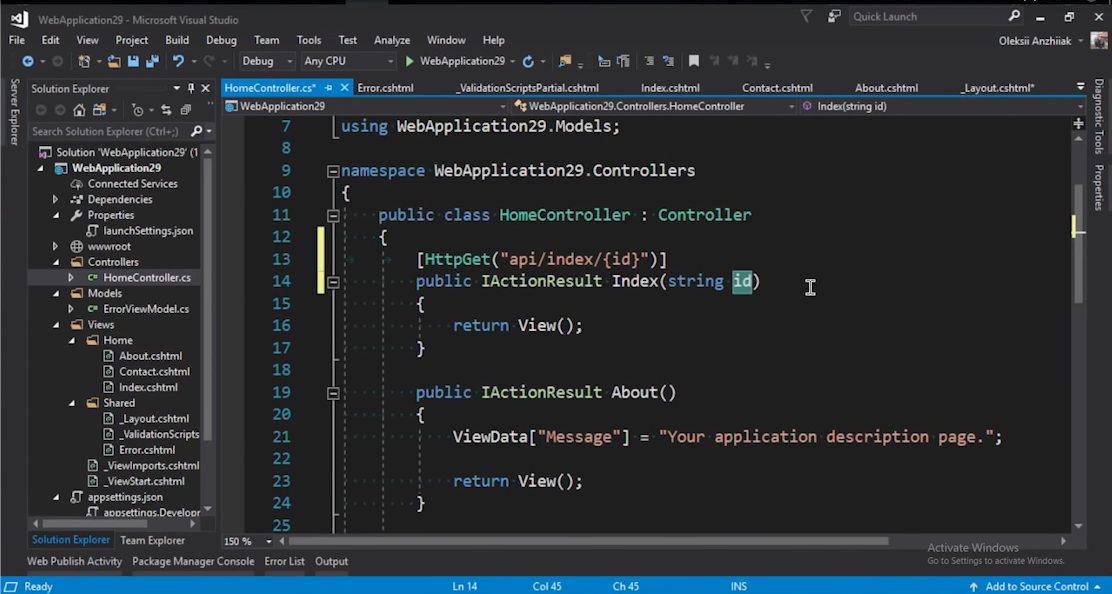Open the Build menu
Viewport: 1112px width, 594px height.
(x=177, y=40)
